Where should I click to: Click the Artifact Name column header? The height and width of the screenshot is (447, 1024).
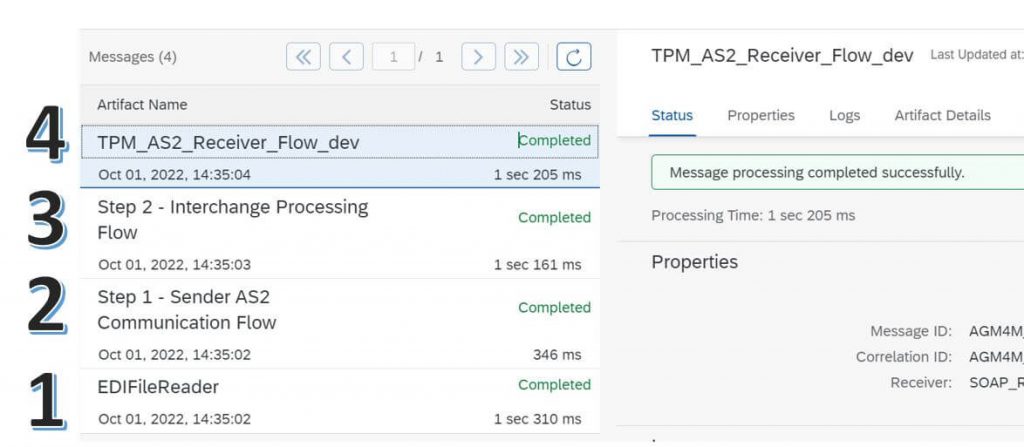pos(142,105)
